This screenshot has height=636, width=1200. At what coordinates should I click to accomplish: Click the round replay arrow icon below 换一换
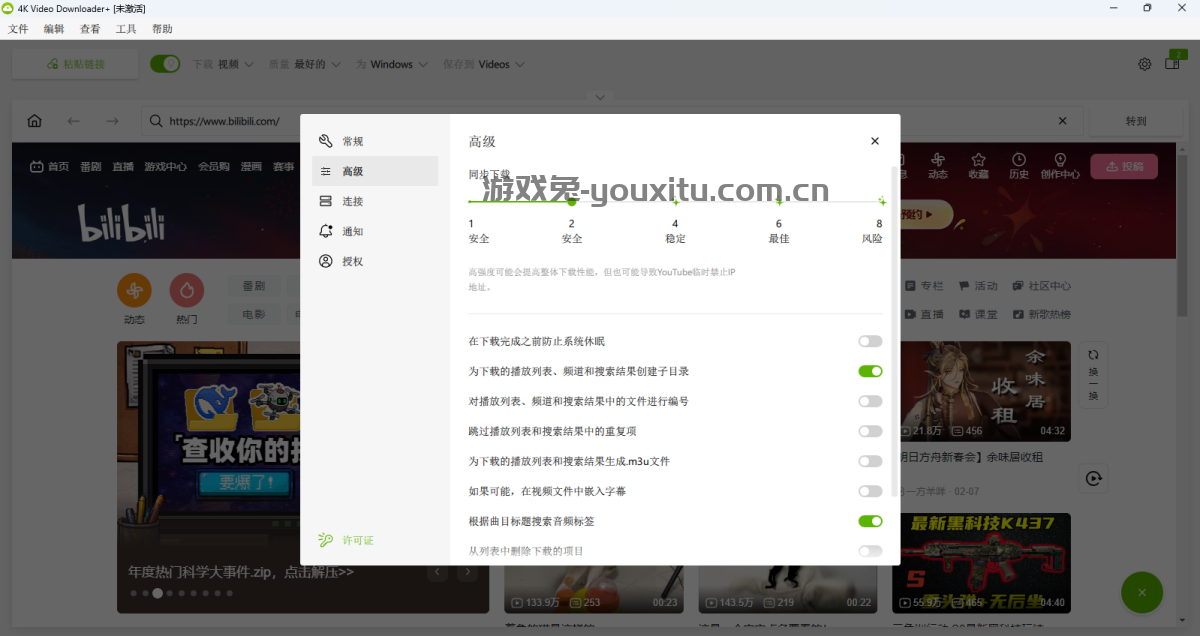pos(1093,479)
